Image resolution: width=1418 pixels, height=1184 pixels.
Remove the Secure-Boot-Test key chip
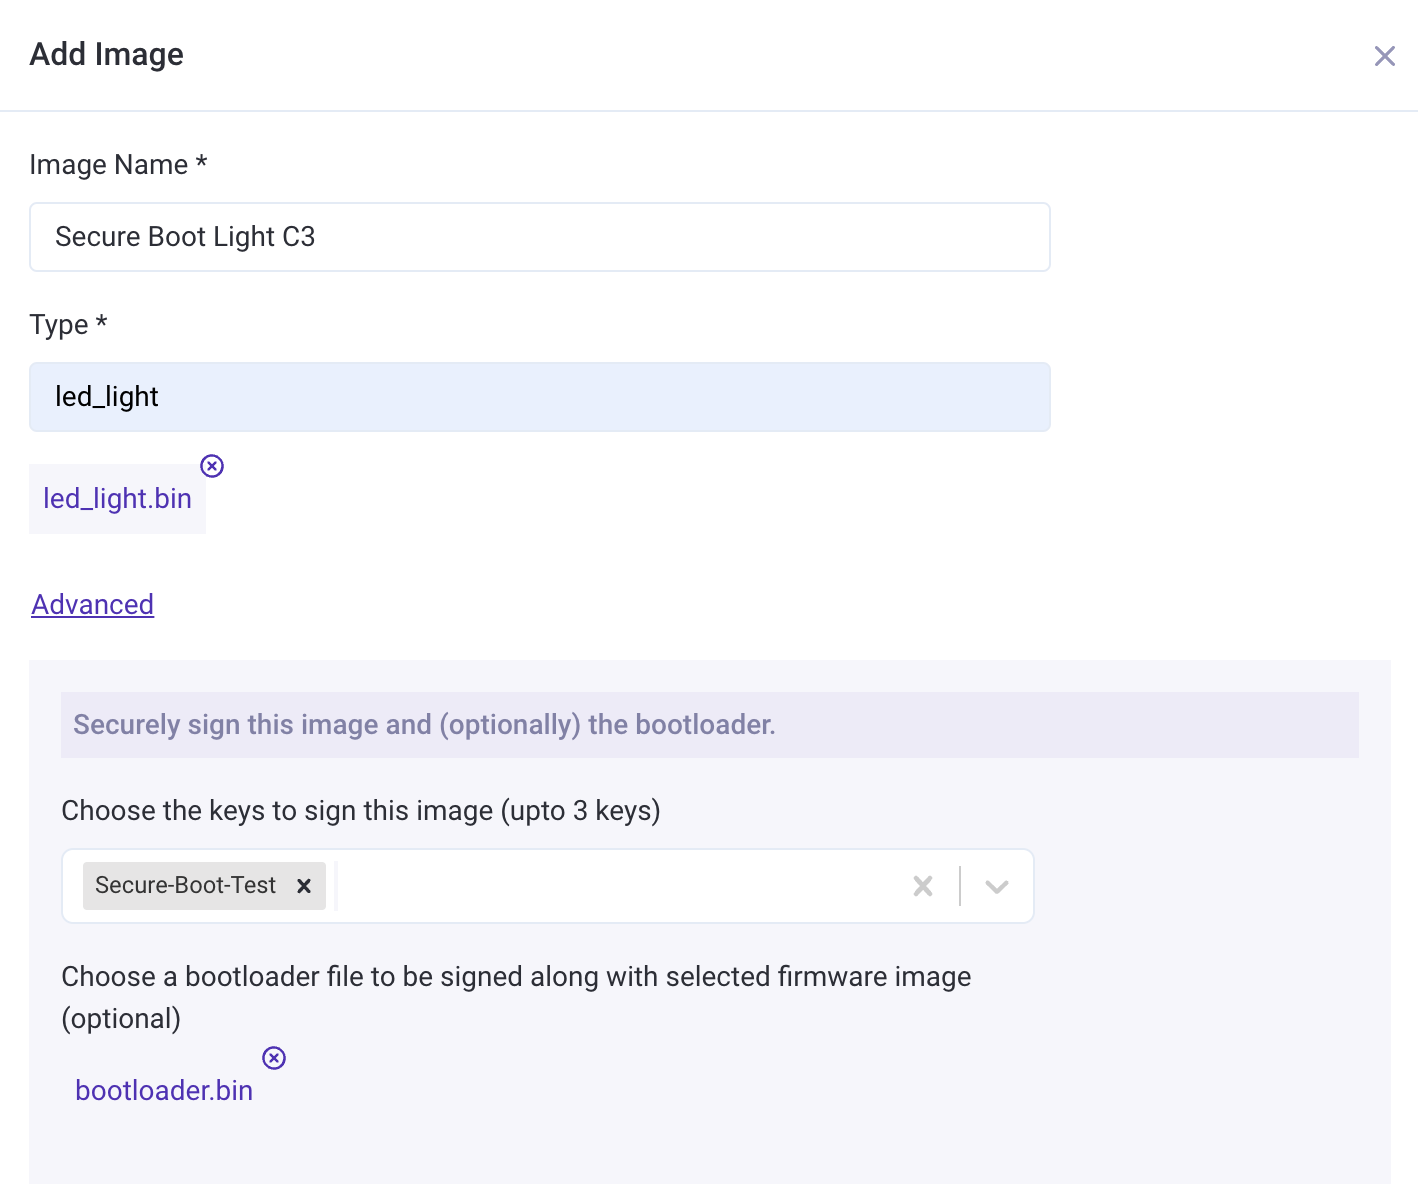[304, 886]
